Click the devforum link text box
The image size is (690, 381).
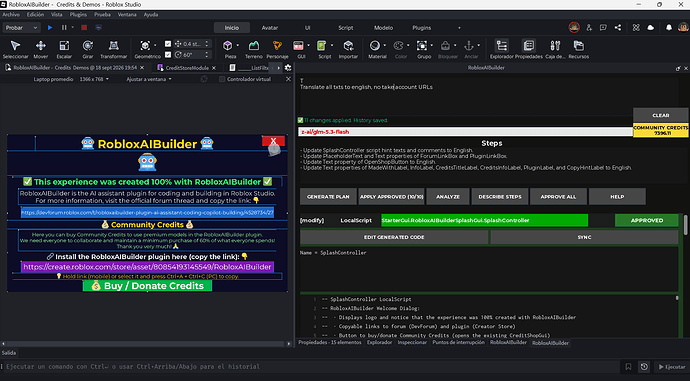pos(147,212)
